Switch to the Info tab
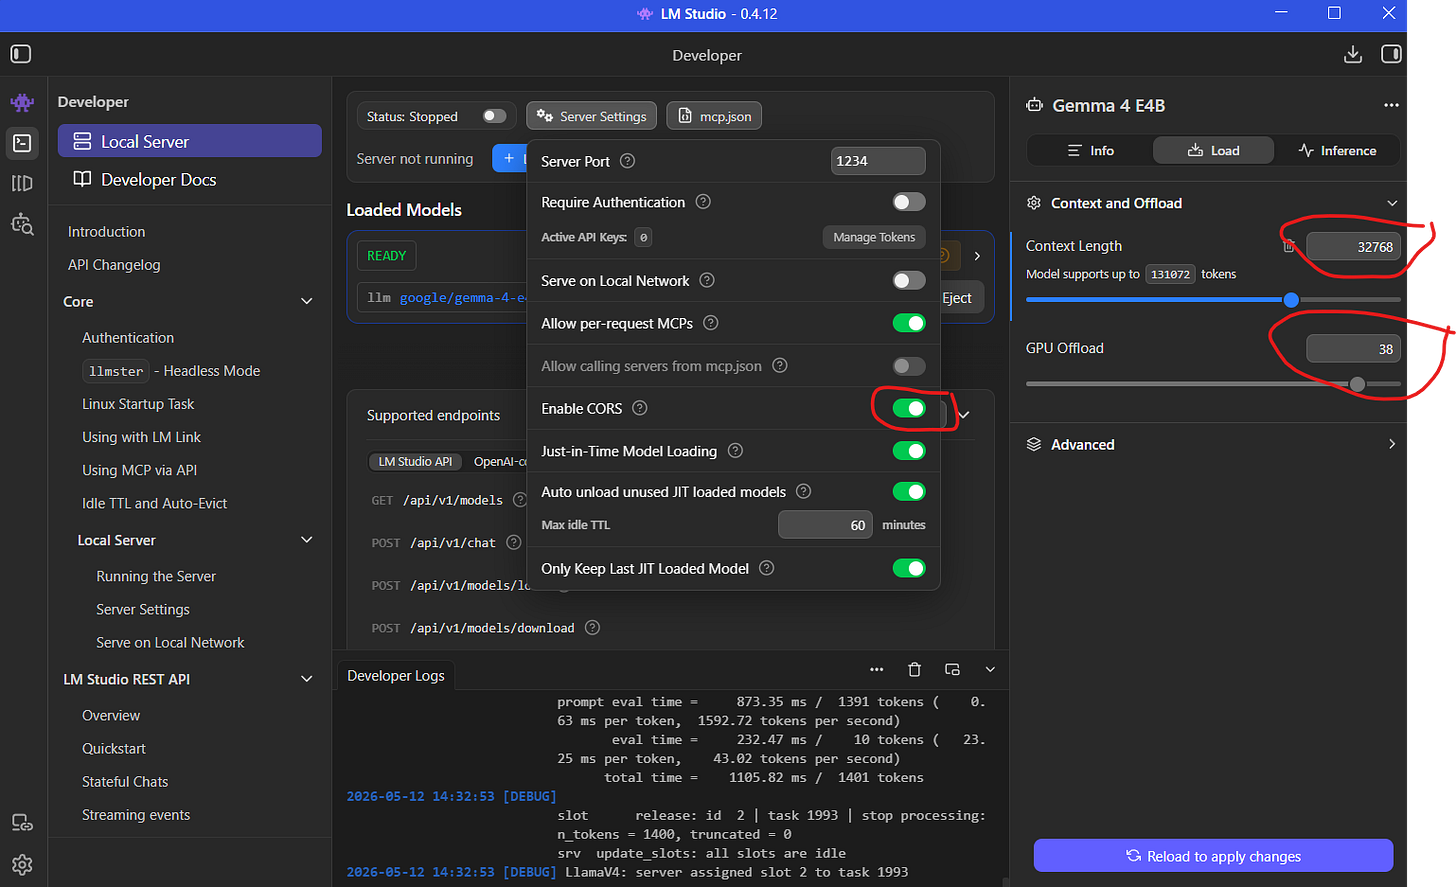 click(1090, 150)
